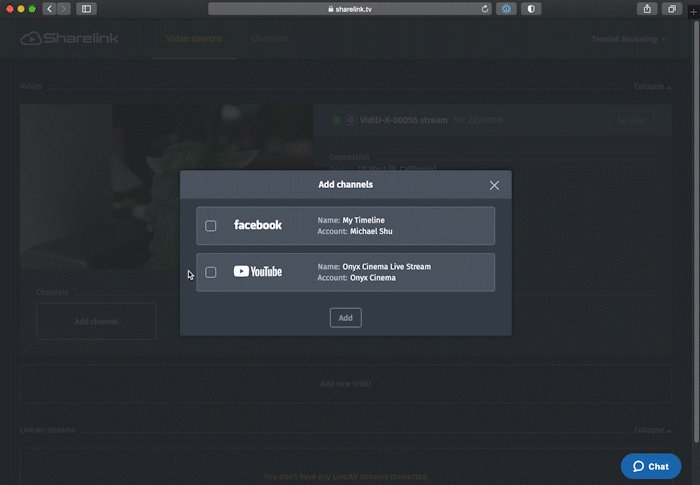Click the Facebook logo in channel list
This screenshot has height=485, width=700.
(258, 226)
